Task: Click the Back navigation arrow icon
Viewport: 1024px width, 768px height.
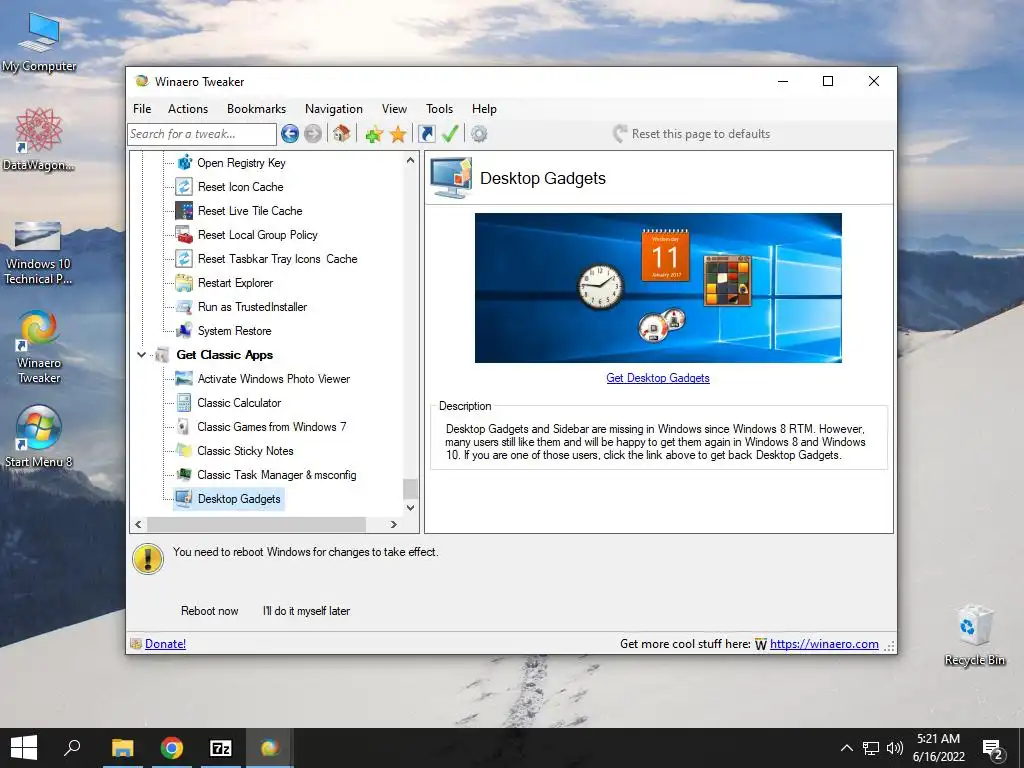Action: (290, 134)
